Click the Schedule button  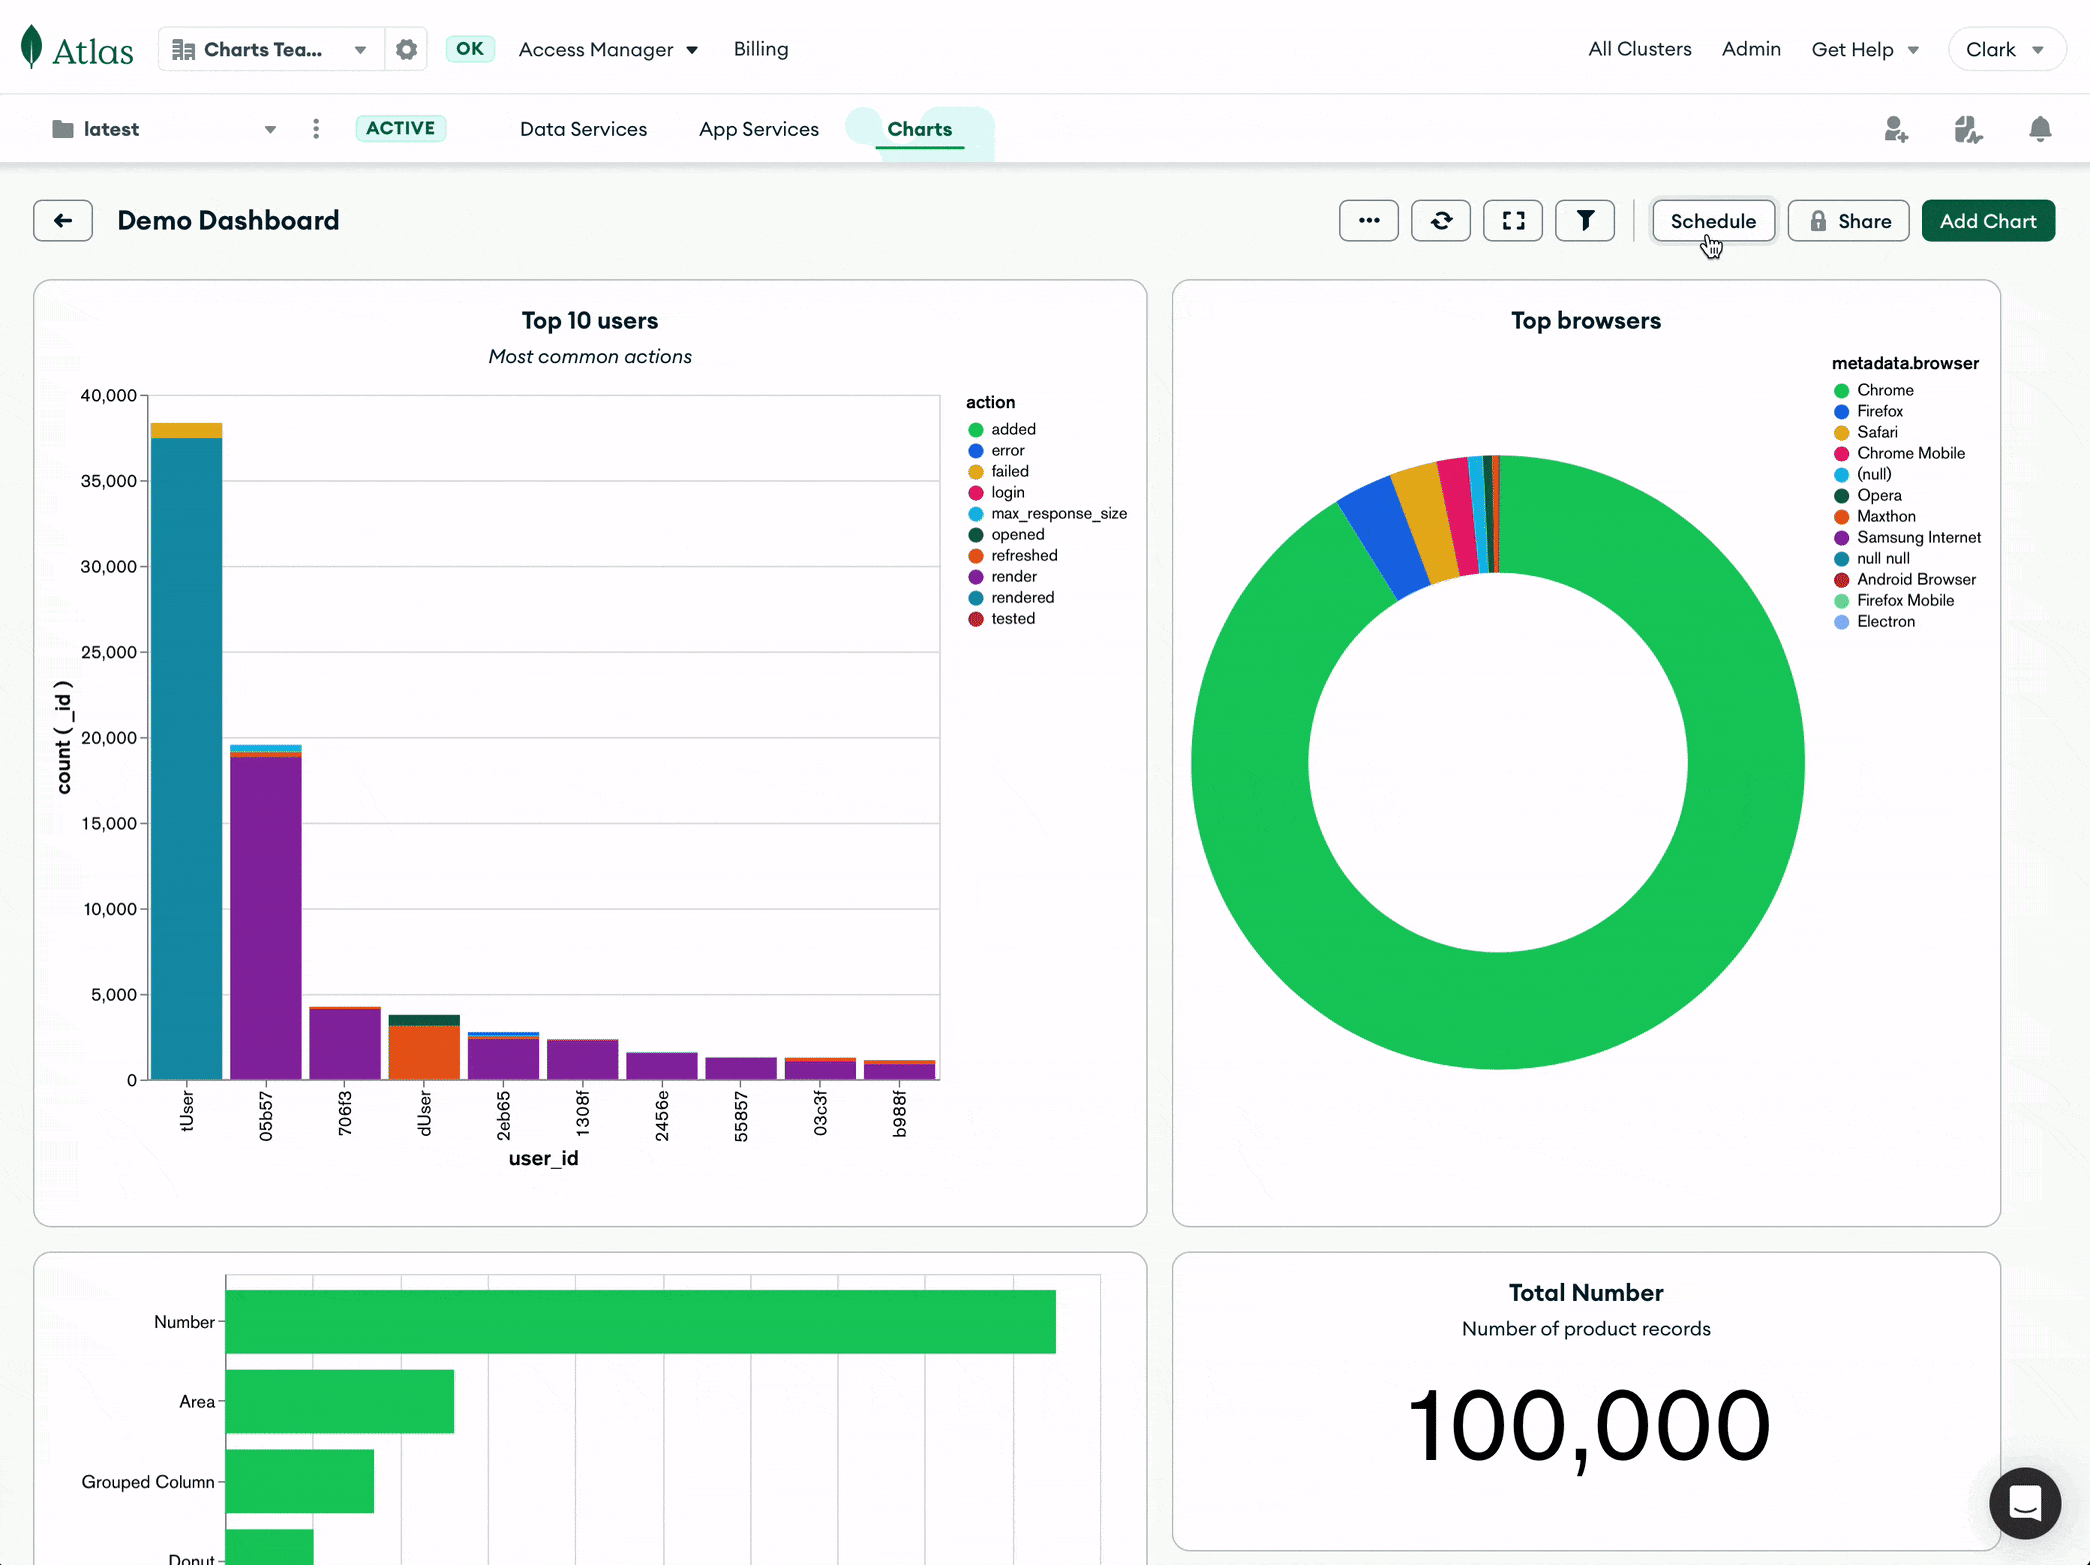pos(1712,221)
